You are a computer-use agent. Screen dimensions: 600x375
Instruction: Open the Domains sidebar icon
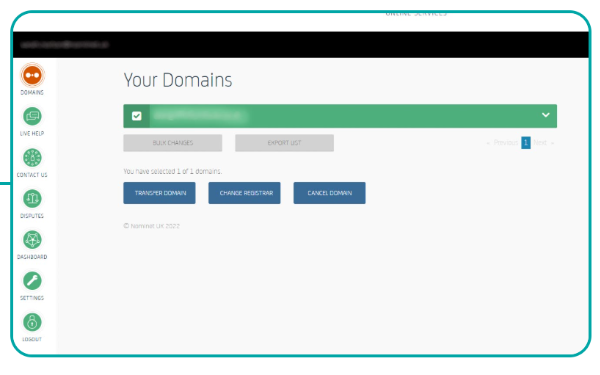[x=32, y=75]
